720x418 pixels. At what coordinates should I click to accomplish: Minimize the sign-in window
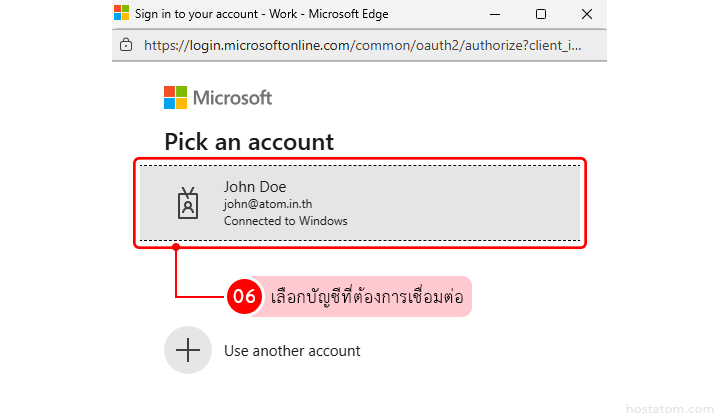494,14
